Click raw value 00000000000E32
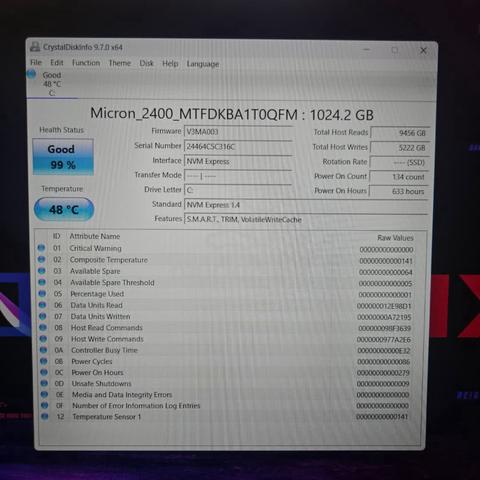This screenshot has height=480, width=480. pos(384,351)
